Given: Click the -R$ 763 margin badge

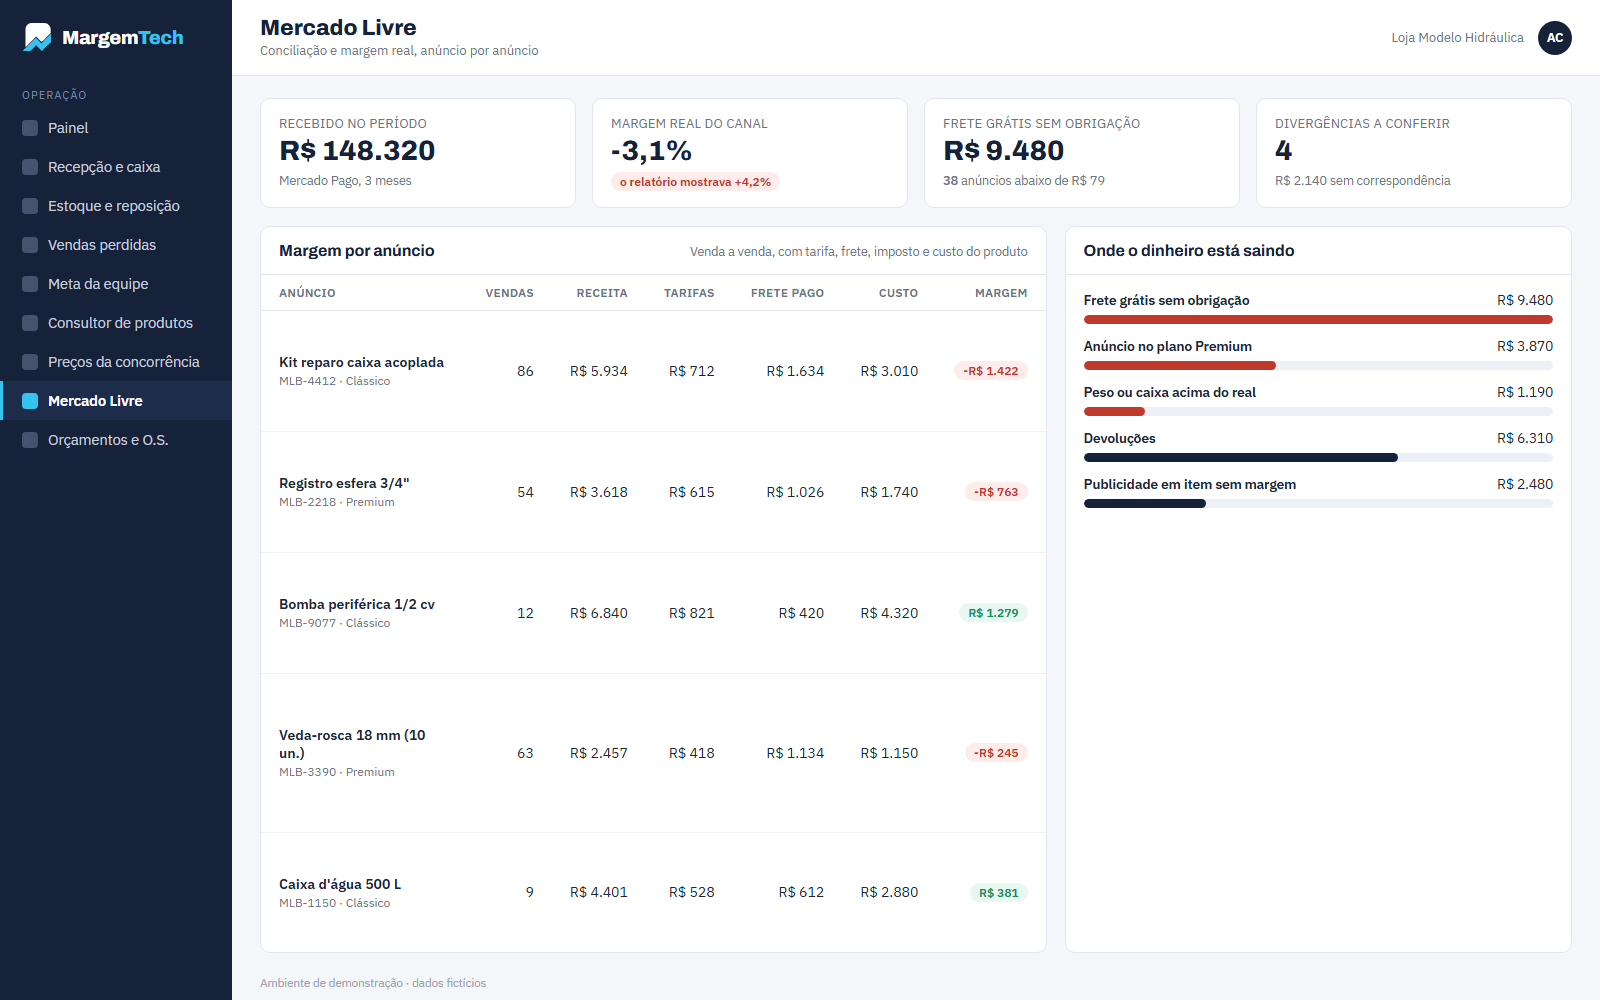Looking at the screenshot, I should pyautogui.click(x=996, y=492).
